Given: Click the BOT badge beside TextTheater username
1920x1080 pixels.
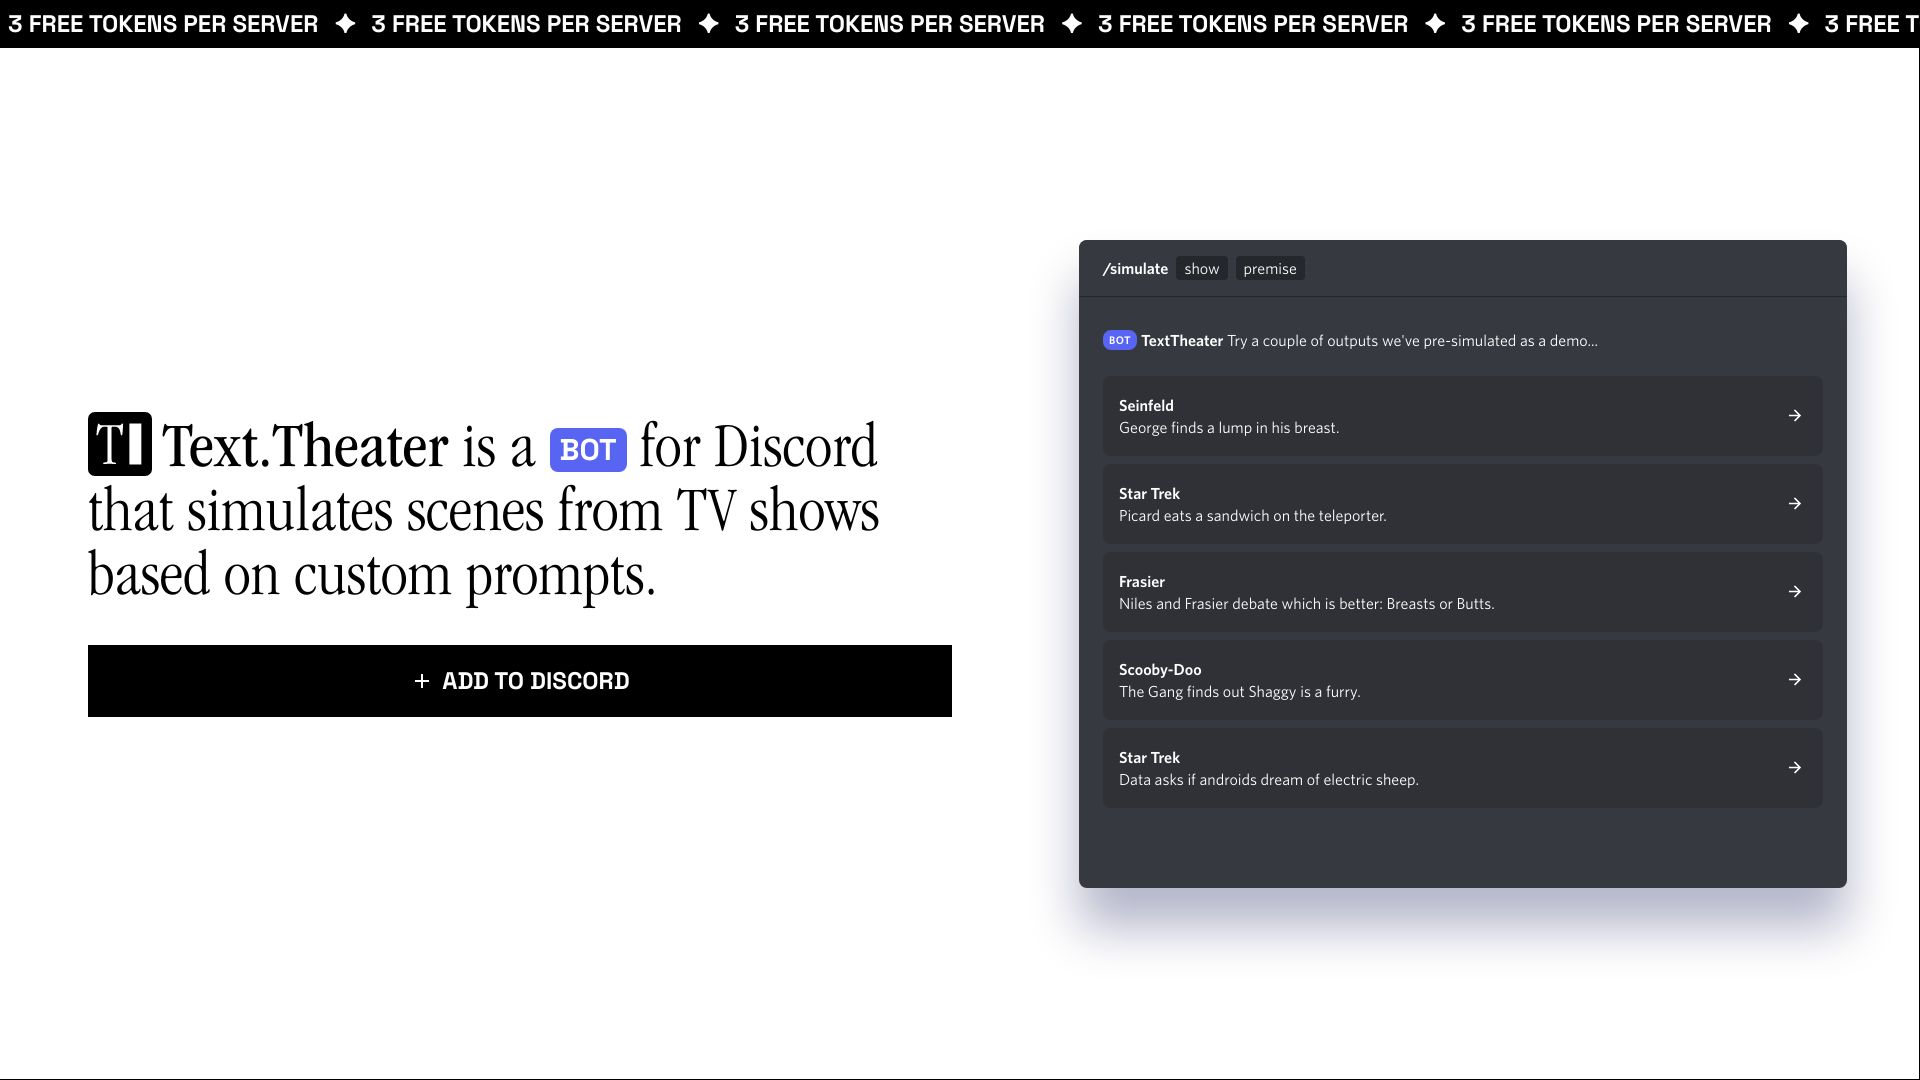Looking at the screenshot, I should (x=1119, y=340).
